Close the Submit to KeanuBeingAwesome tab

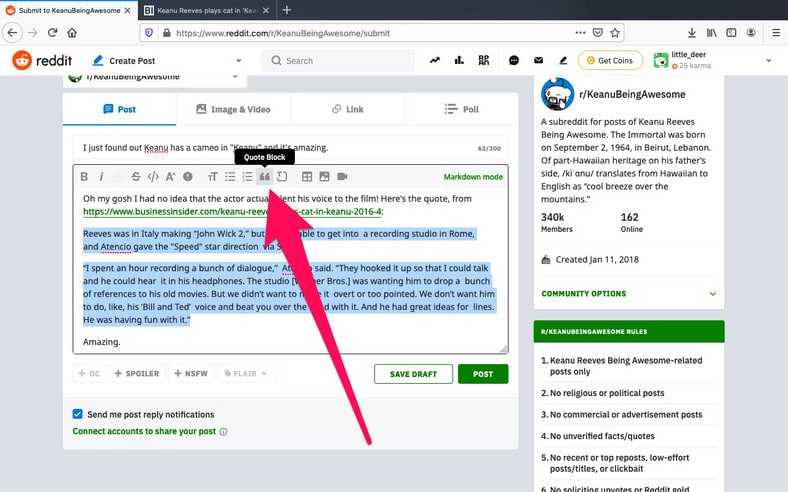(127, 10)
